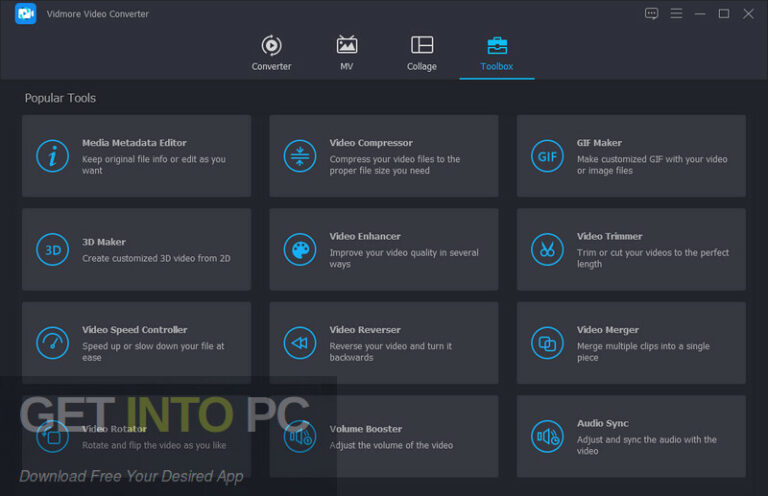Click 'Merge multiple clips' description text
This screenshot has width=768, height=496.
(x=643, y=352)
